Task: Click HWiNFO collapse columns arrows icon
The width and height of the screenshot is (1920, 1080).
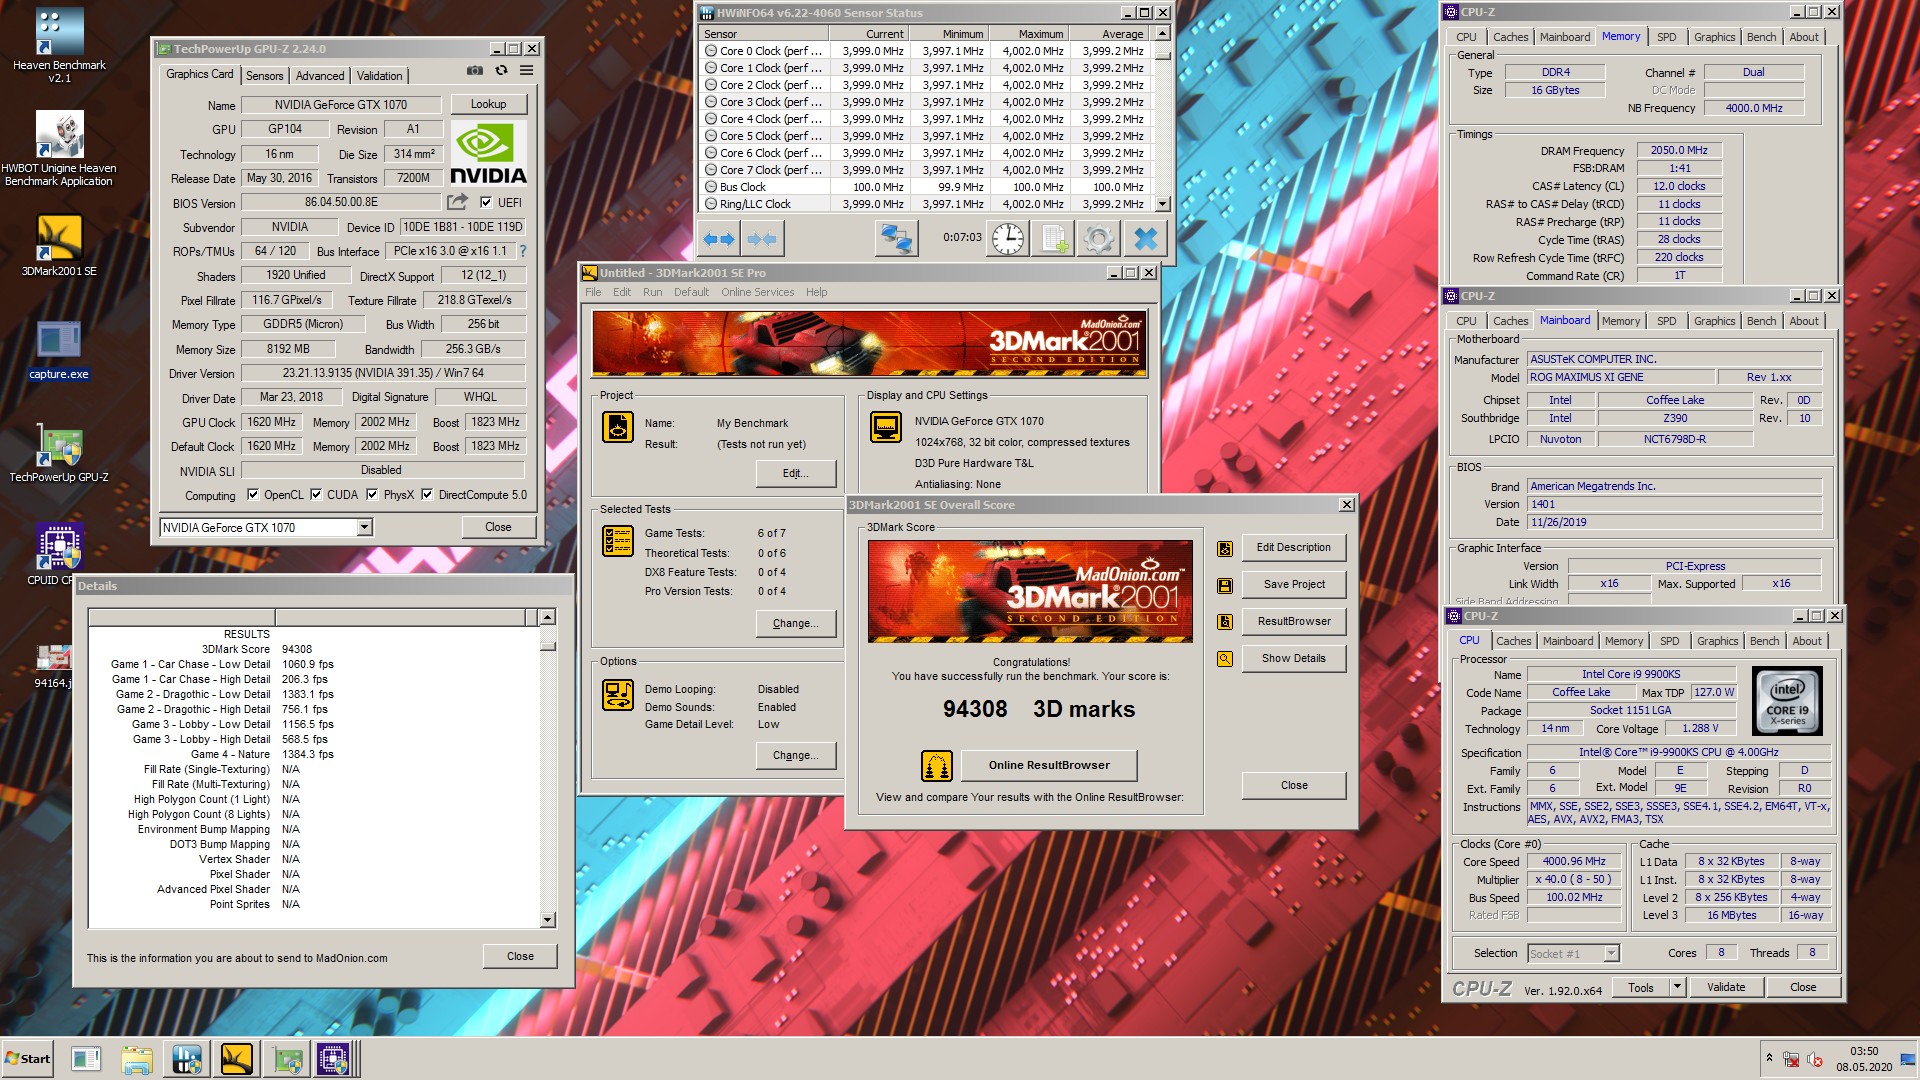Action: coord(762,239)
